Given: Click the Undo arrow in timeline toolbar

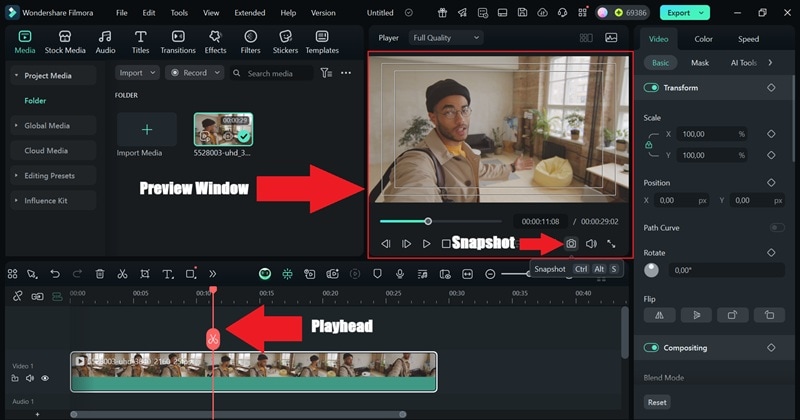Looking at the screenshot, I should tap(55, 274).
